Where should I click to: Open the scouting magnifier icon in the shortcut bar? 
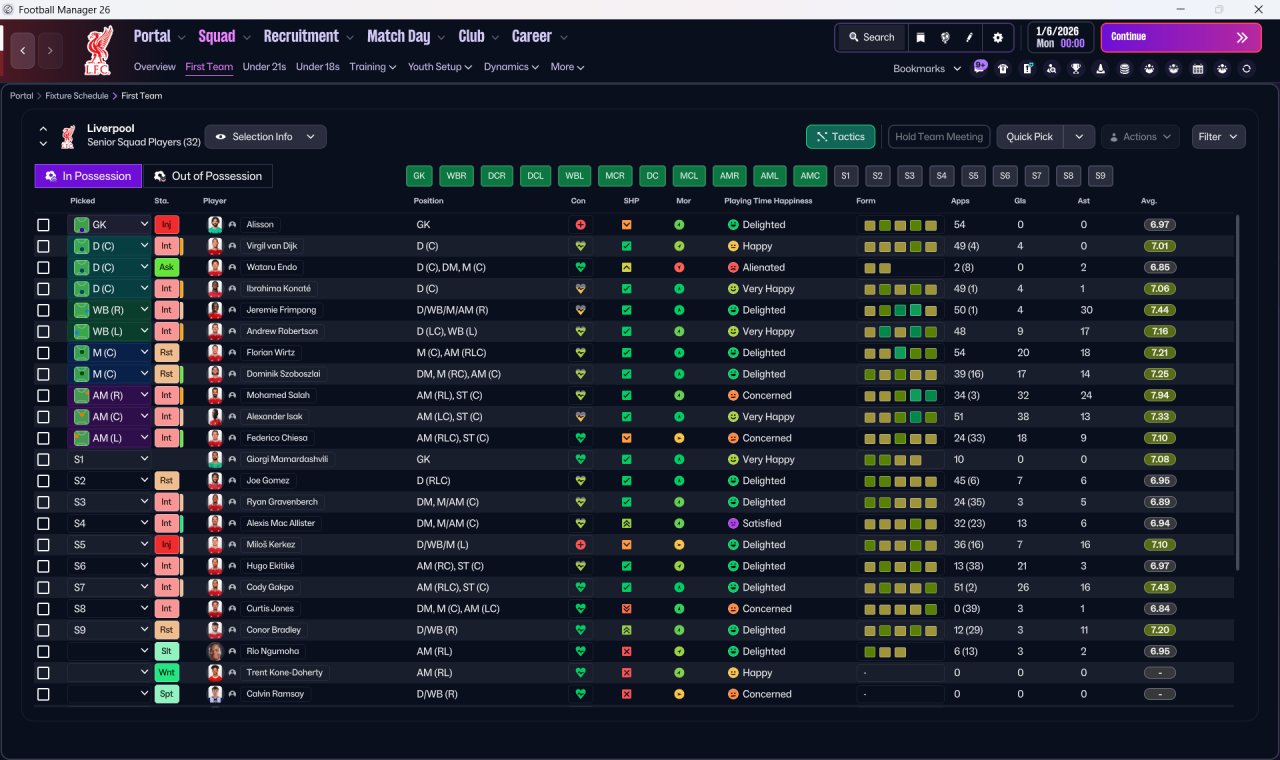pos(1052,69)
